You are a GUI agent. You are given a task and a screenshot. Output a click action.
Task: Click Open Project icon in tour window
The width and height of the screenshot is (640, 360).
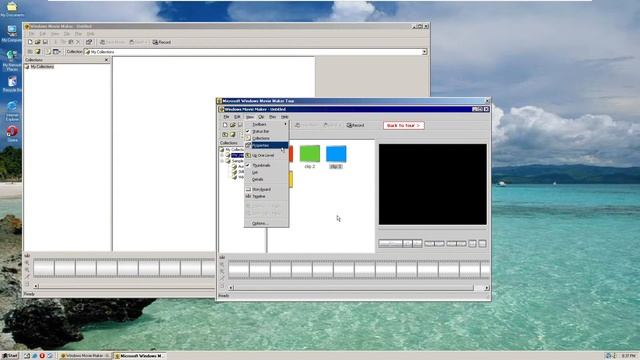tap(233, 125)
